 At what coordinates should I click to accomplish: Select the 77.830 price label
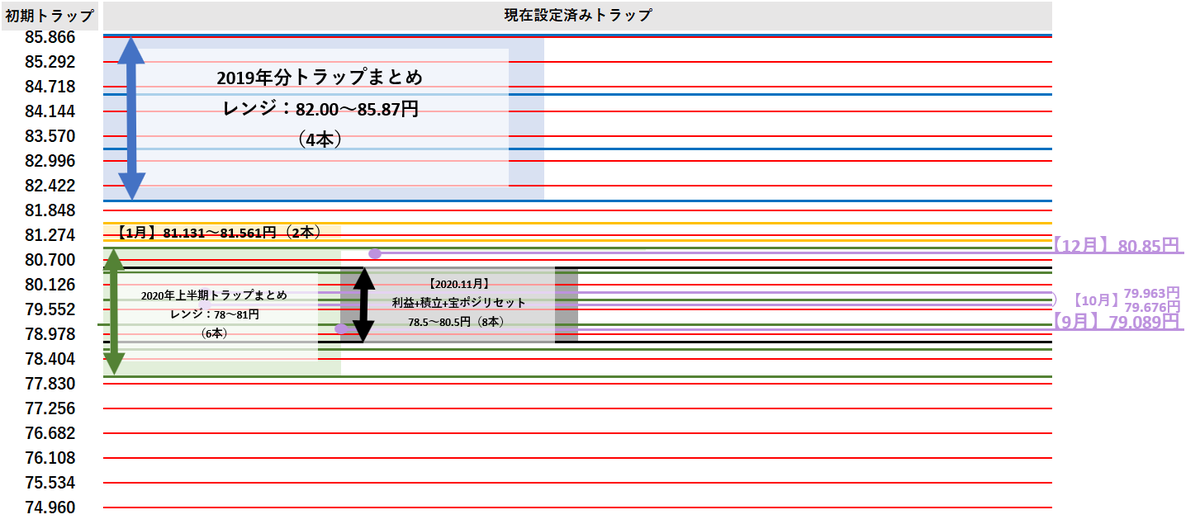point(49,384)
